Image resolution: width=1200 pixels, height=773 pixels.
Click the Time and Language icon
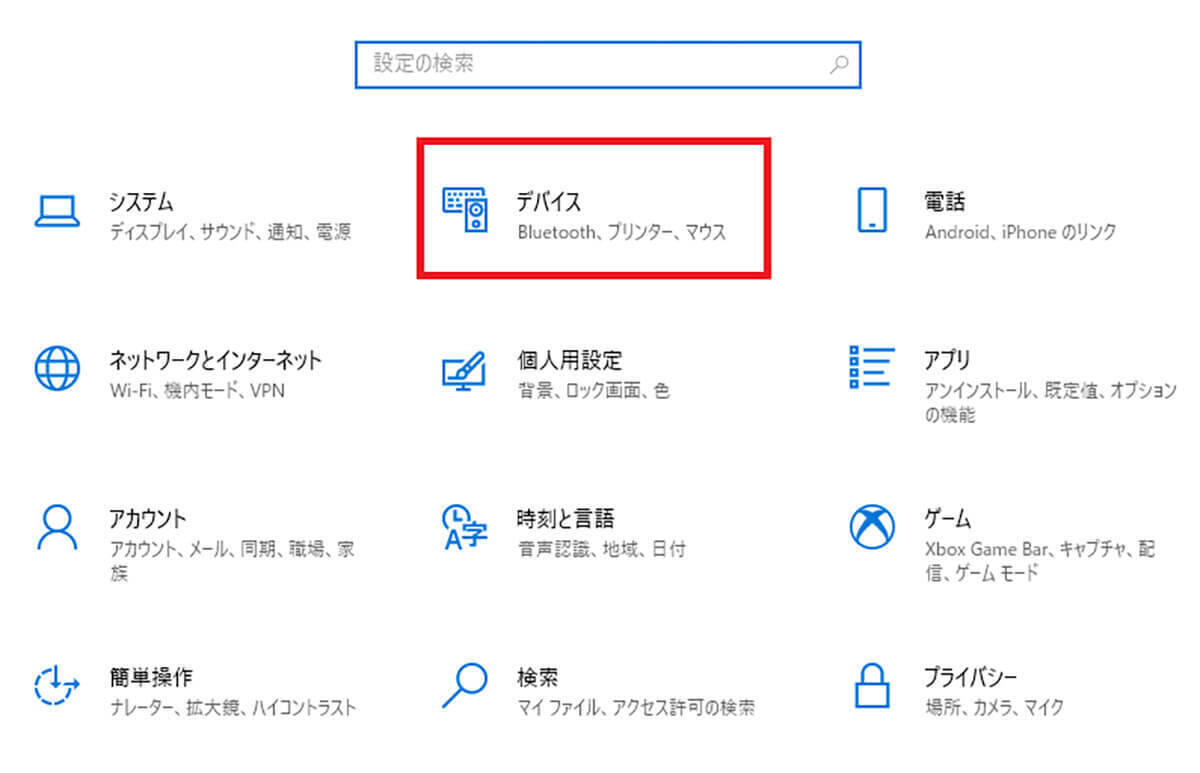[464, 527]
